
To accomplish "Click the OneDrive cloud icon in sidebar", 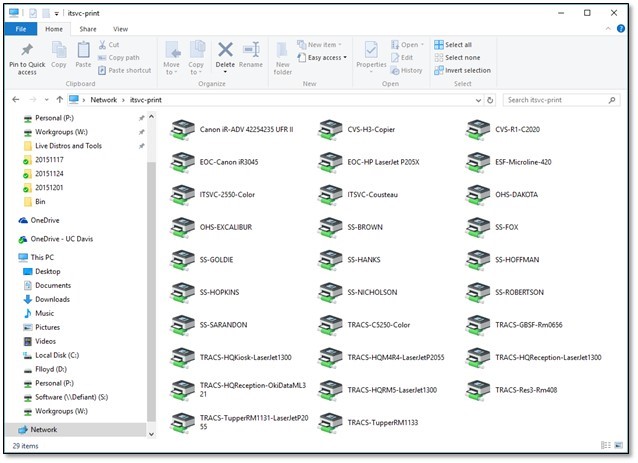I will pyautogui.click(x=24, y=220).
